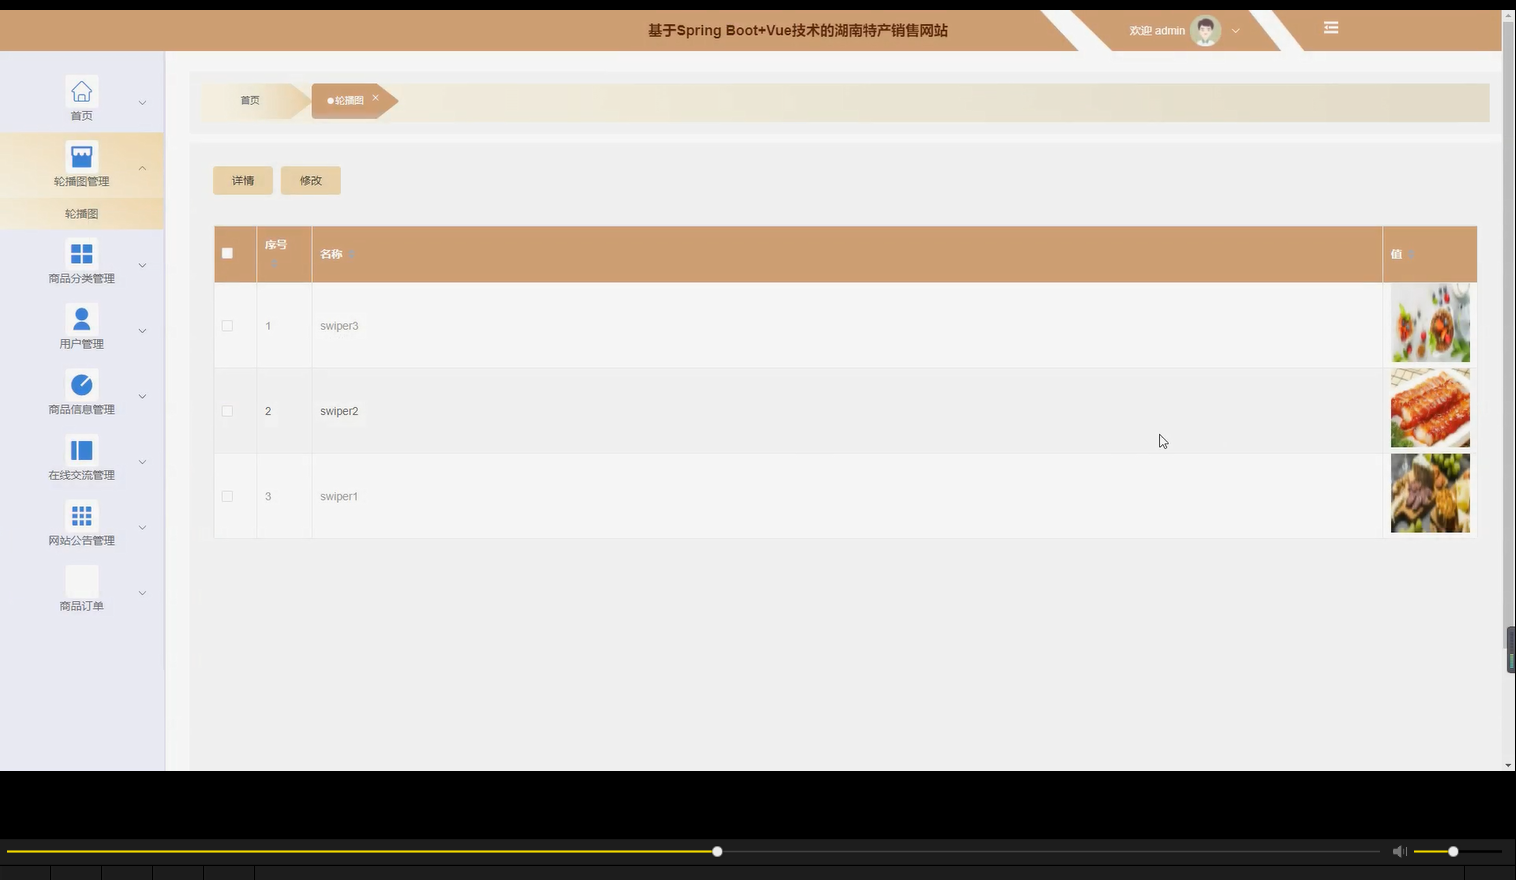1516x880 pixels.
Task: Expand the 商品信息管理 chevron
Action: [x=142, y=396]
